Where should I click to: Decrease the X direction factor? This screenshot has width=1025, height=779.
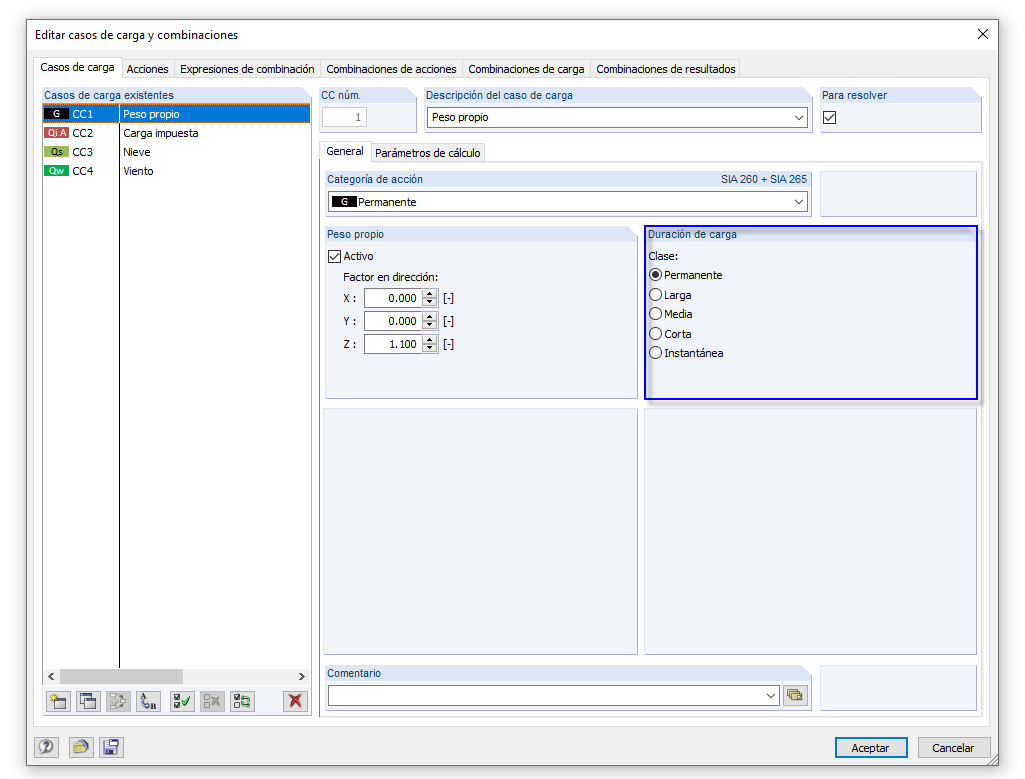pyautogui.click(x=429, y=302)
